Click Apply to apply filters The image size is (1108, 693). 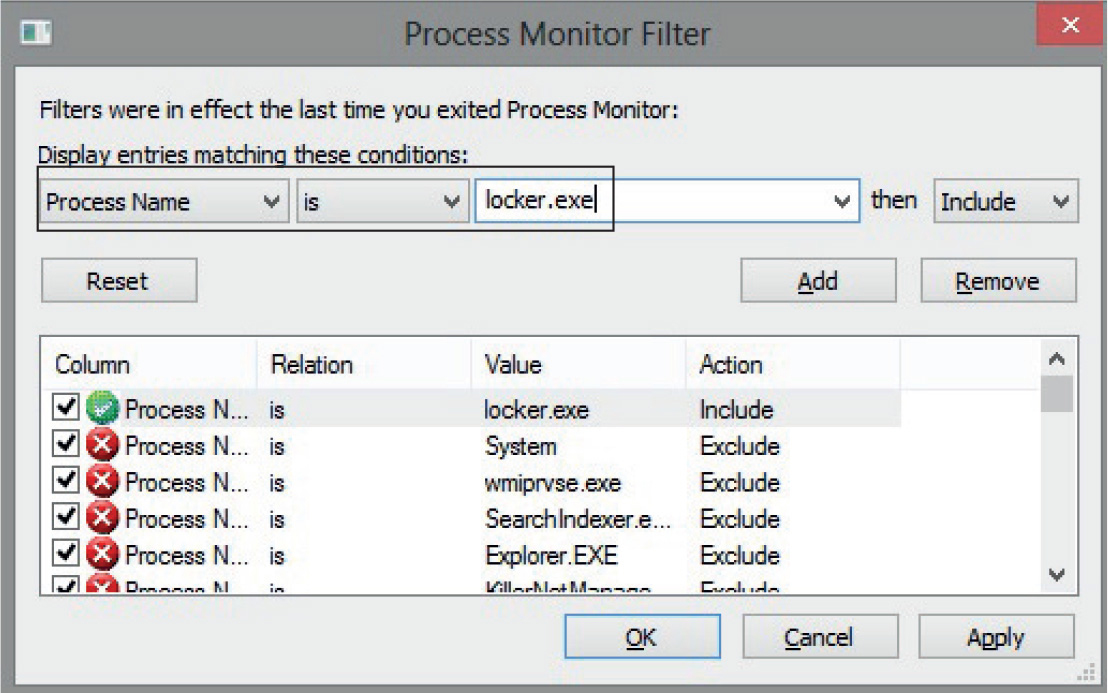click(995, 637)
